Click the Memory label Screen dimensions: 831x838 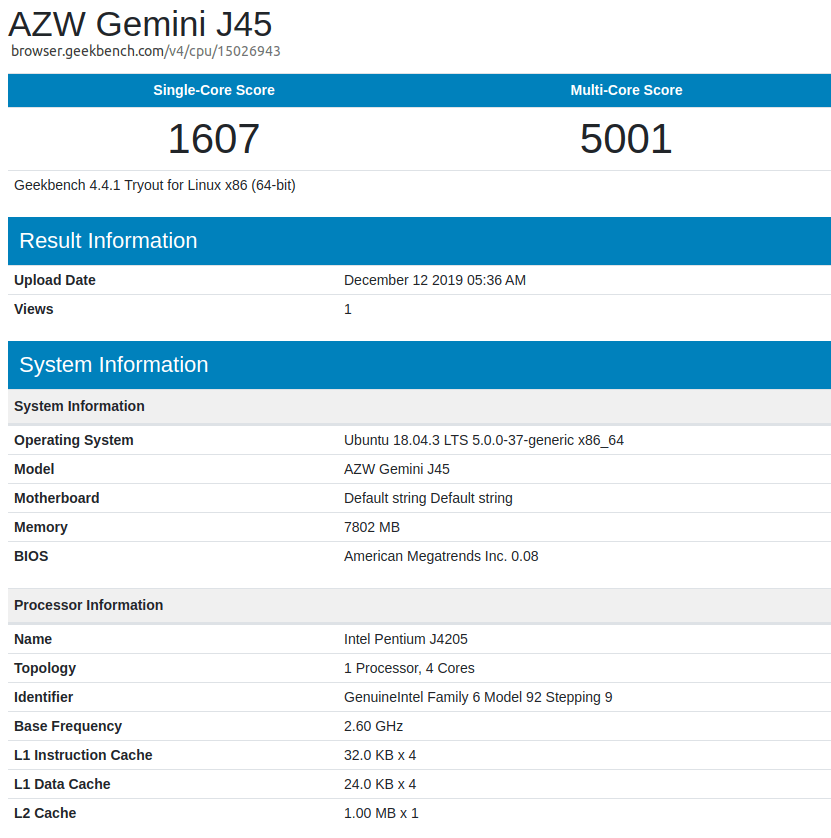point(41,527)
